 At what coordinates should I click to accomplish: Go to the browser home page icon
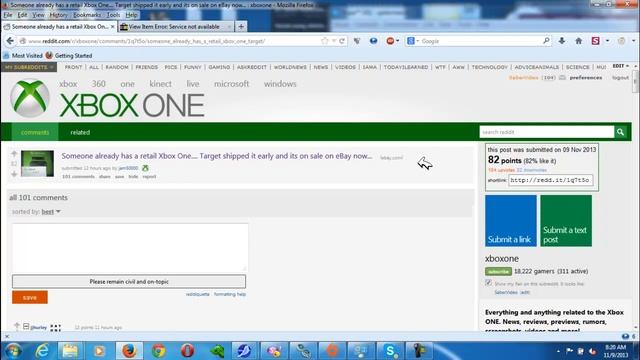579,41
